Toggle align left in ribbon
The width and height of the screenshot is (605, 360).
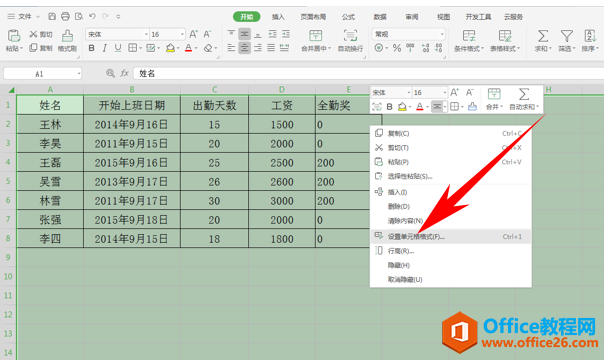[x=231, y=48]
